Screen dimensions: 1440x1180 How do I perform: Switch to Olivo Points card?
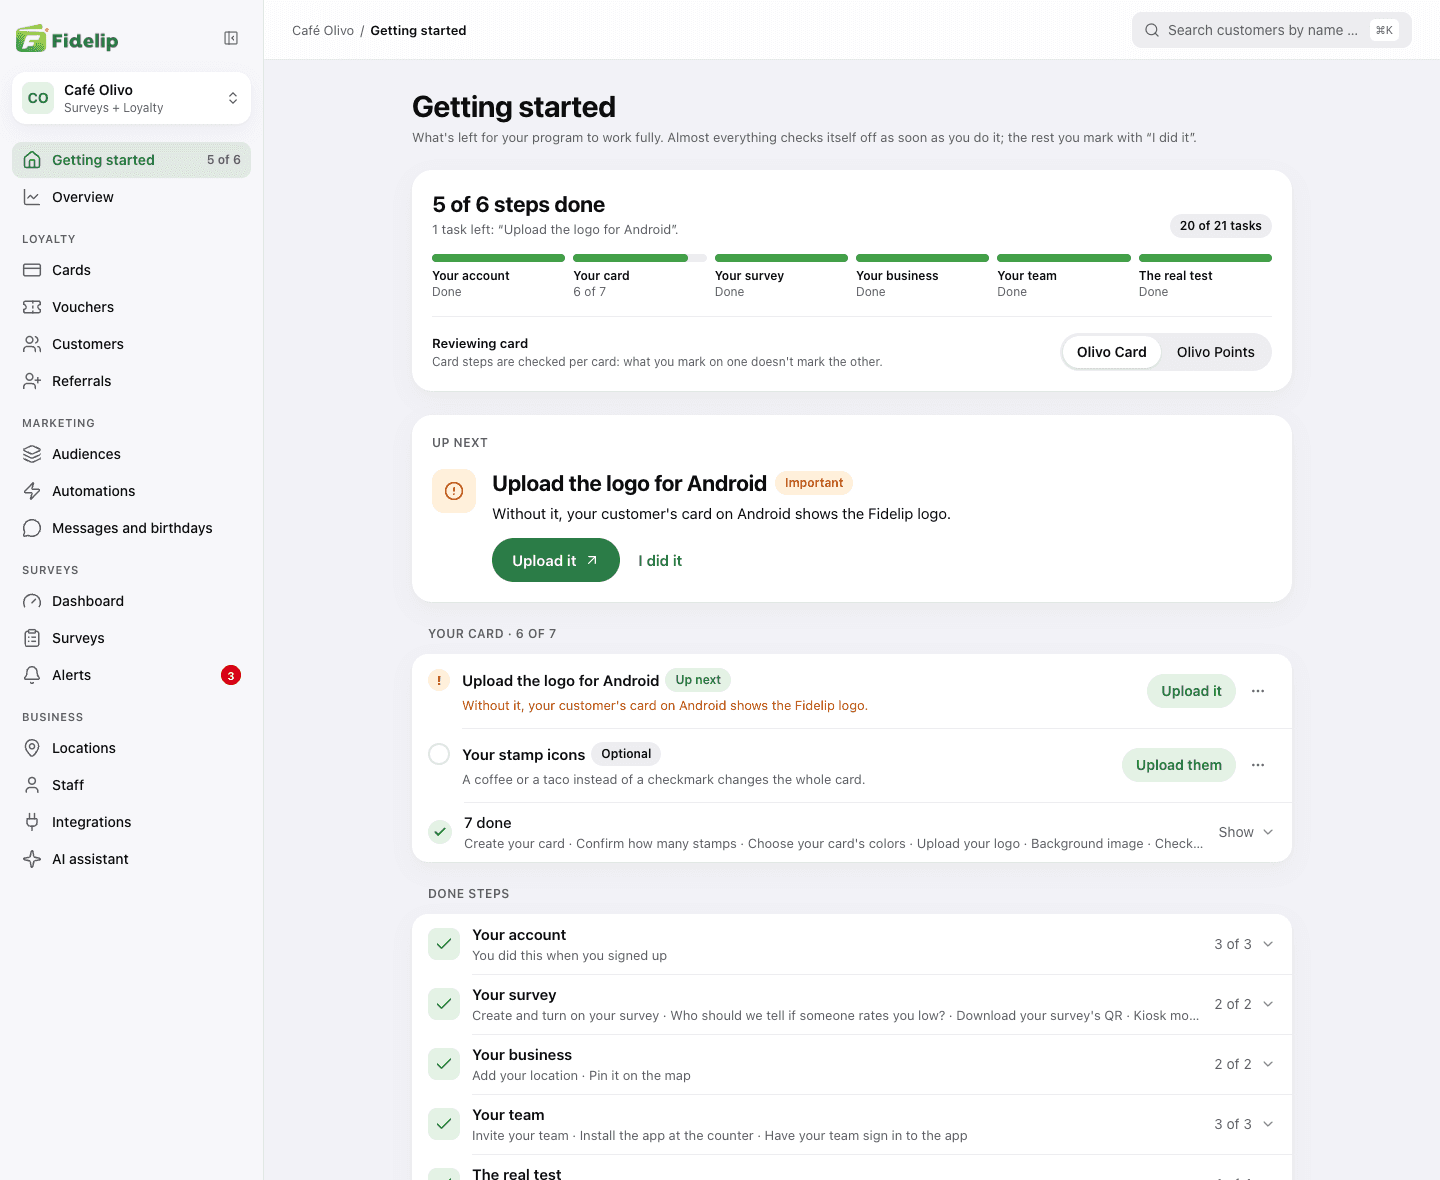pyautogui.click(x=1215, y=352)
